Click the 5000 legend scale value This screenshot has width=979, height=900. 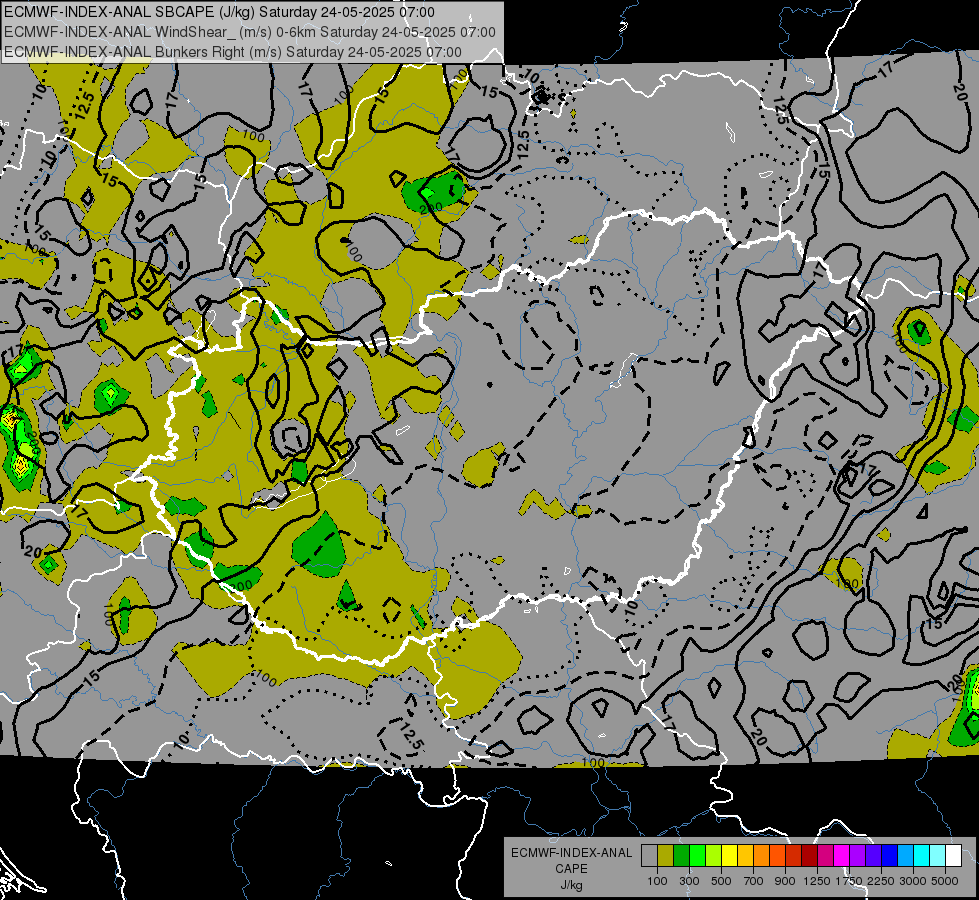pyautogui.click(x=945, y=881)
